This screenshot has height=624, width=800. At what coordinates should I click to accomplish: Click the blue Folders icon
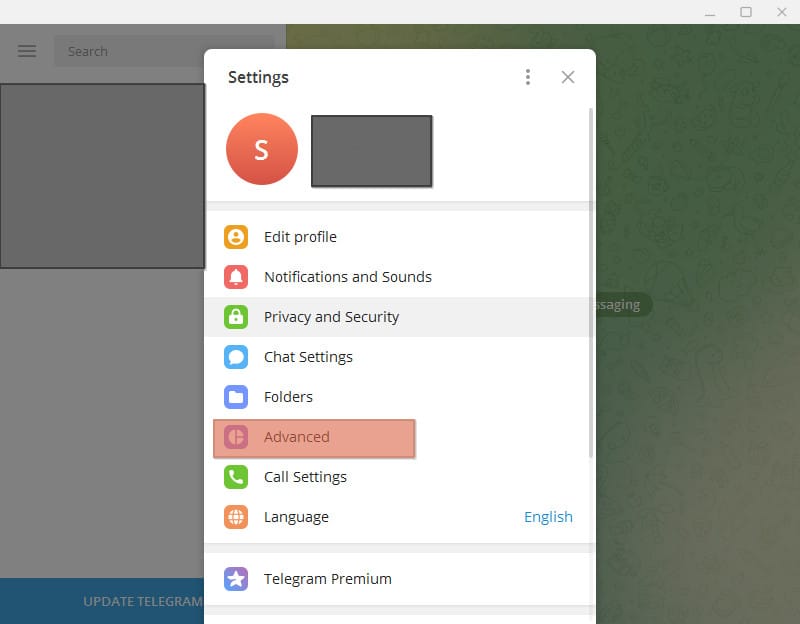(236, 397)
